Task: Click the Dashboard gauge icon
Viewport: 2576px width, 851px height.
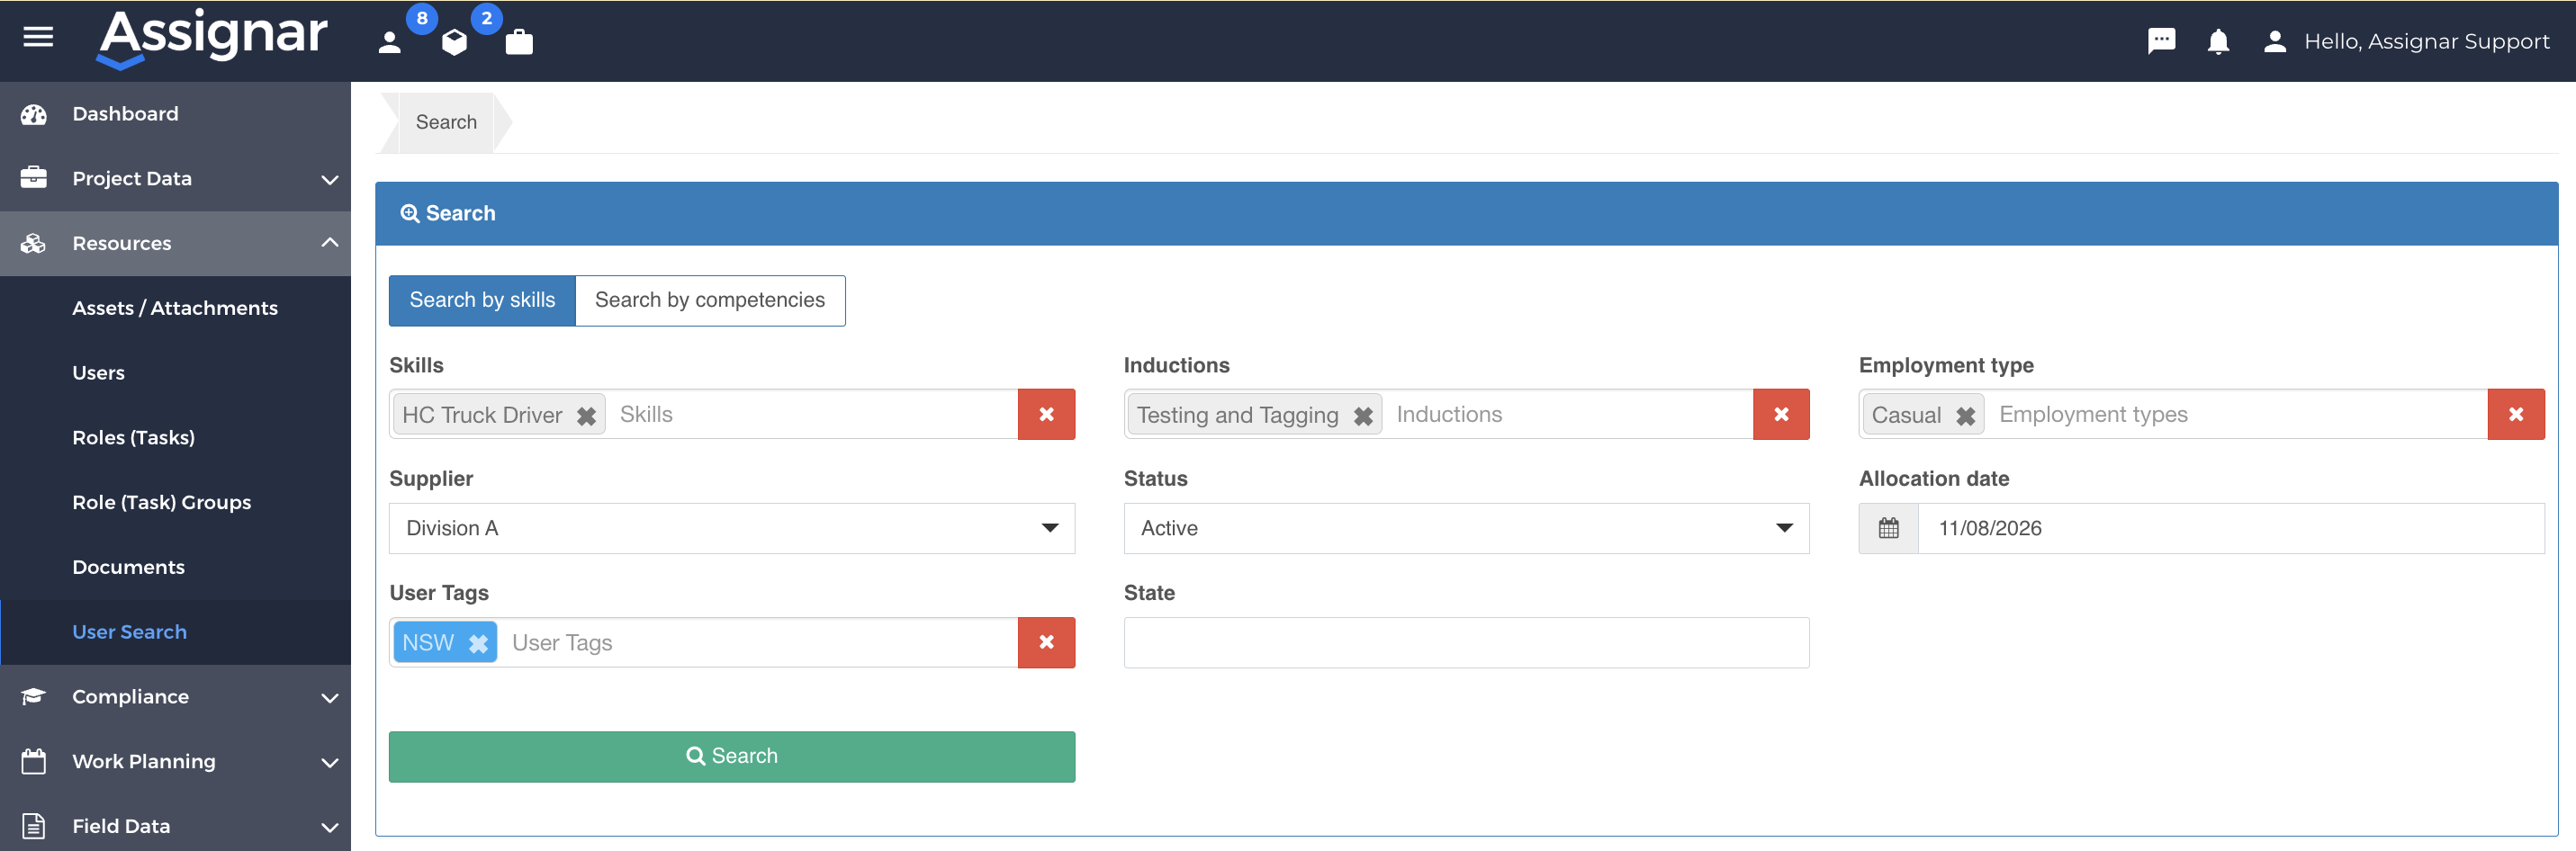Action: tap(34, 114)
